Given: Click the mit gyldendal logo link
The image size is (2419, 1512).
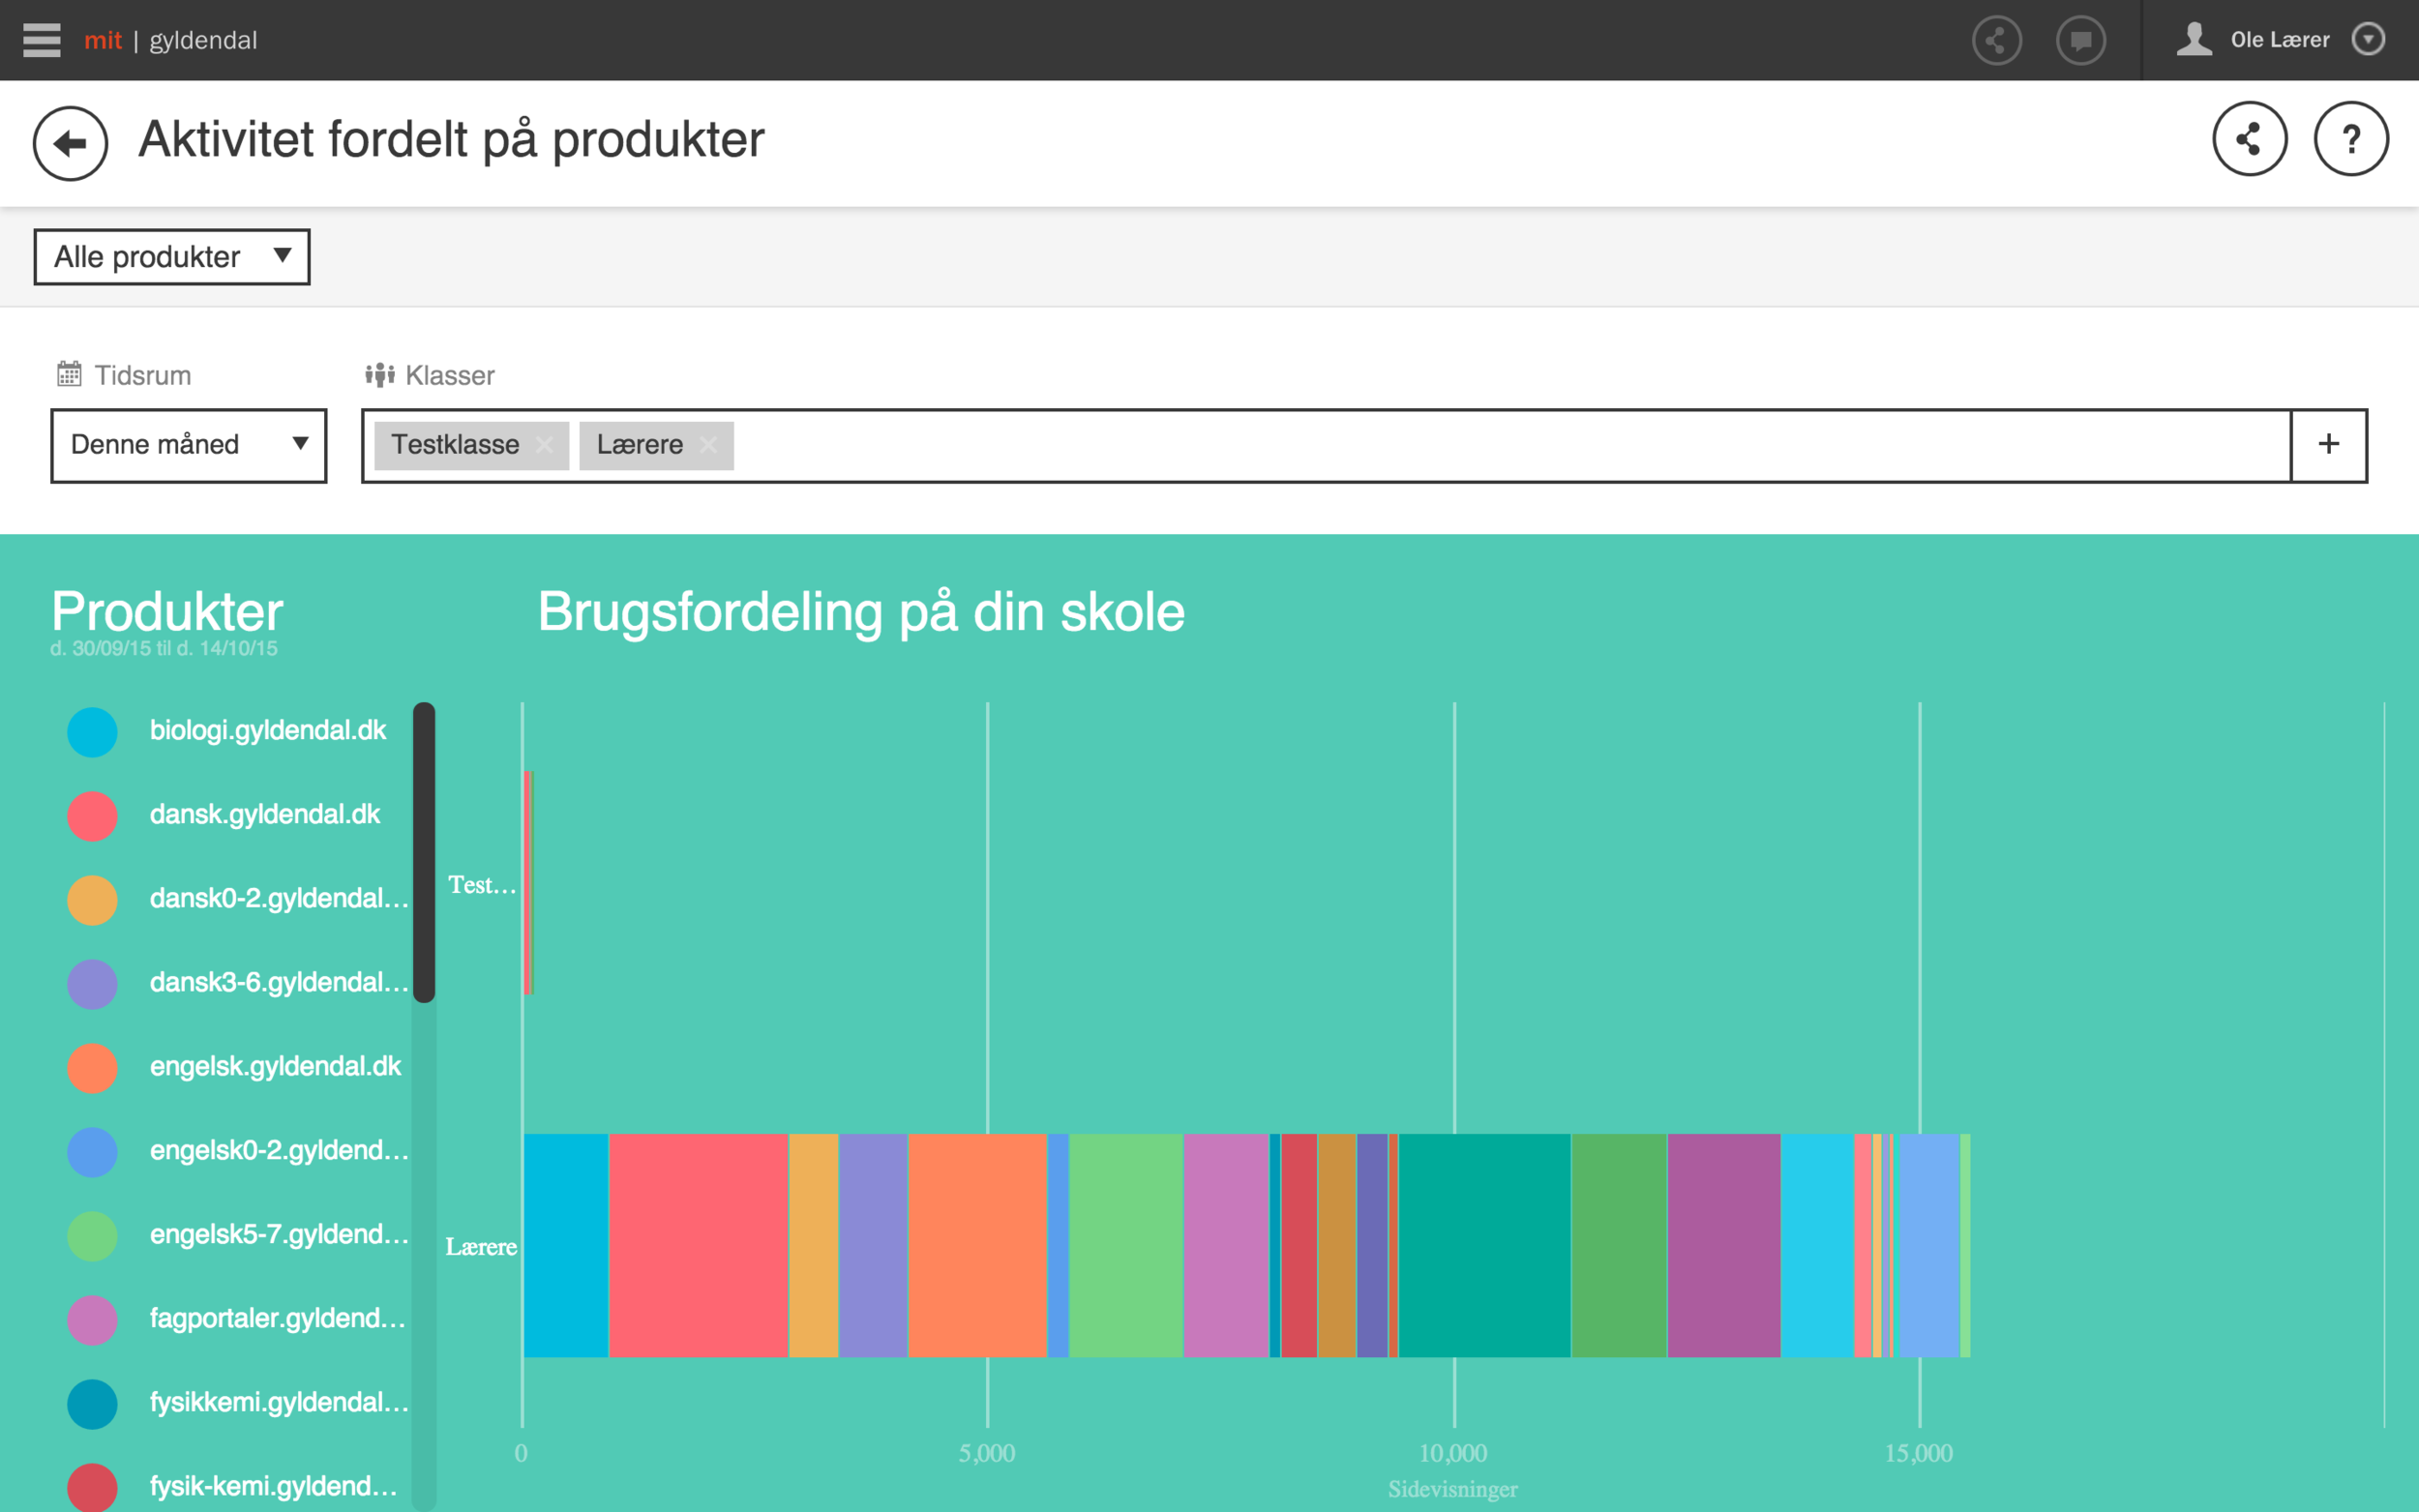Looking at the screenshot, I should (x=170, y=40).
